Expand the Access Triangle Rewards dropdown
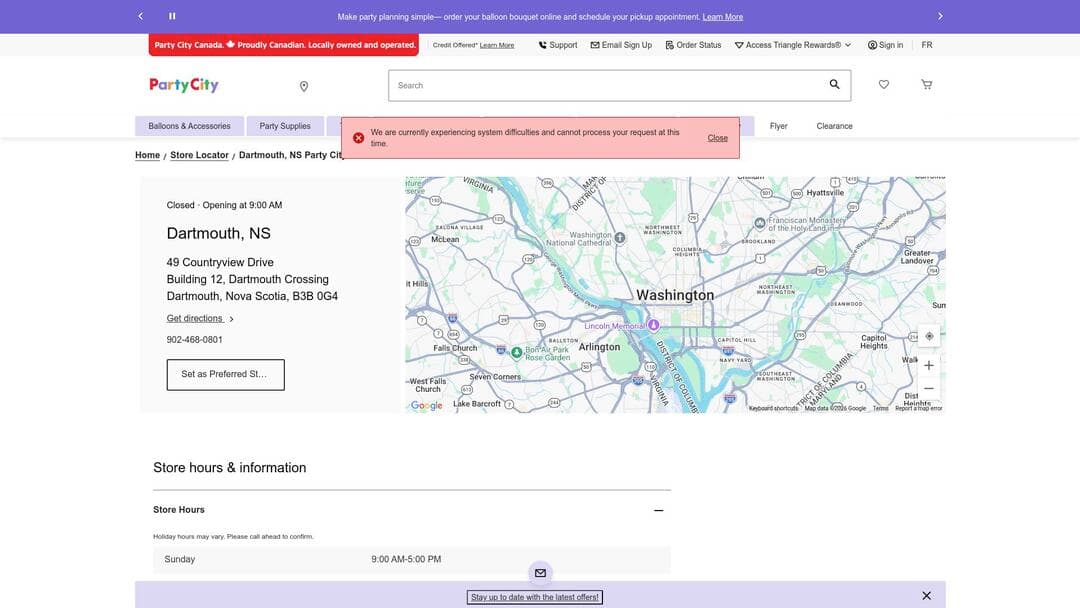The height and width of the screenshot is (608, 1080). pos(847,43)
